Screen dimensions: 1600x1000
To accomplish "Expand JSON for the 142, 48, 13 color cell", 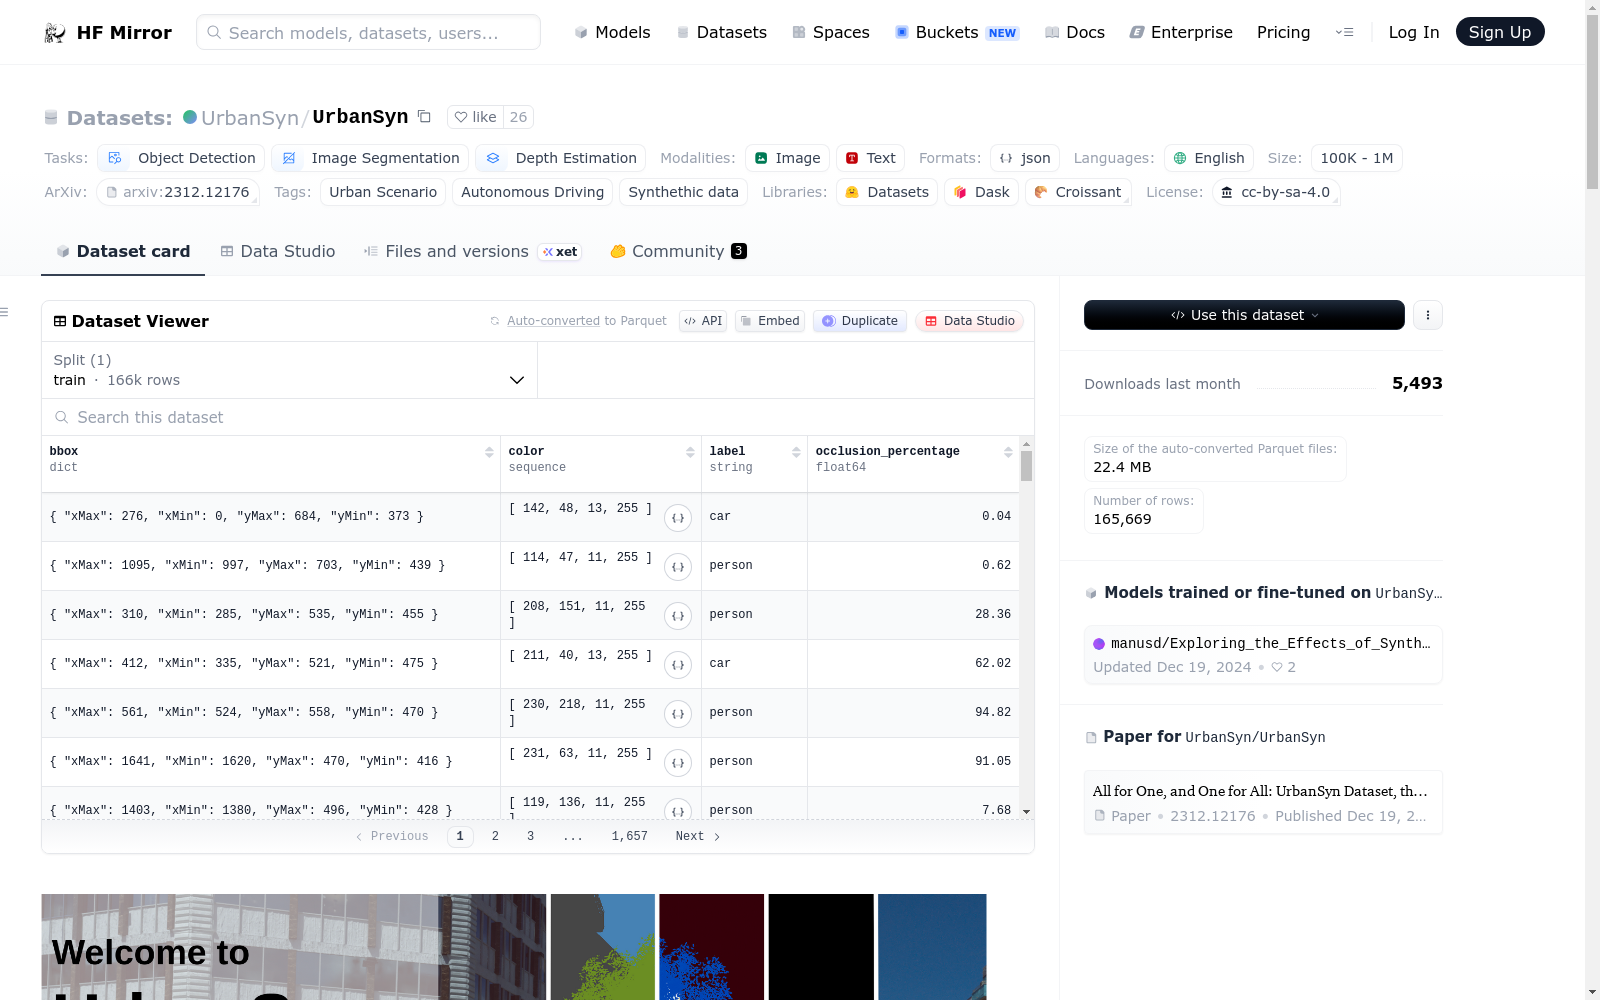I will (x=678, y=518).
